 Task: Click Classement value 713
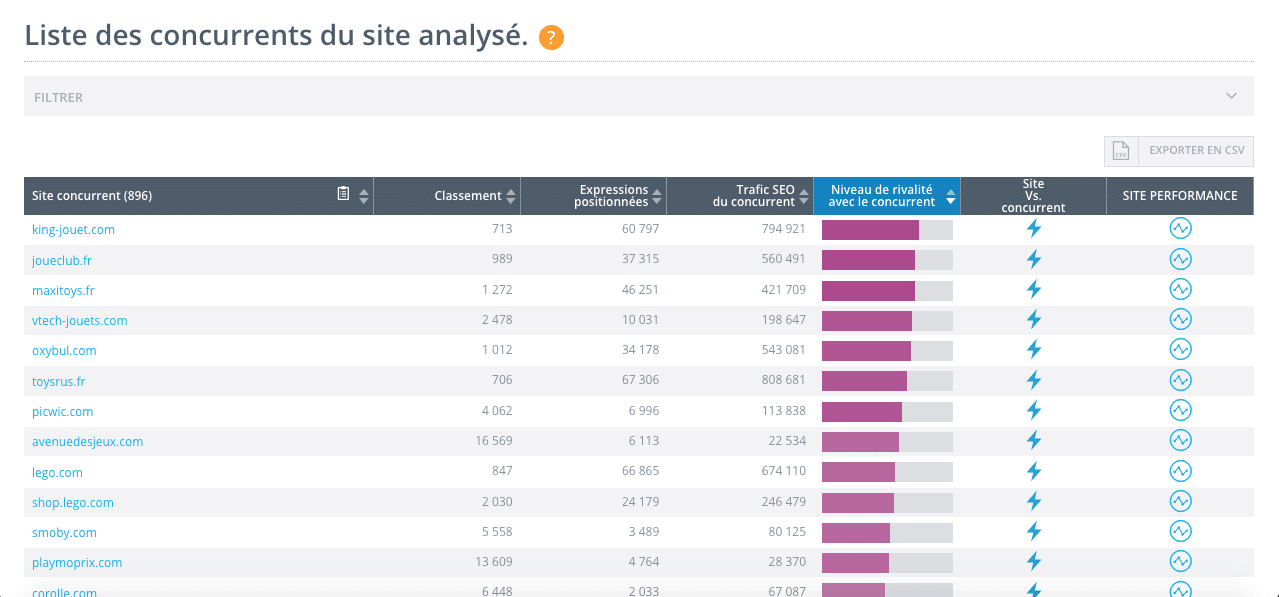pos(502,229)
